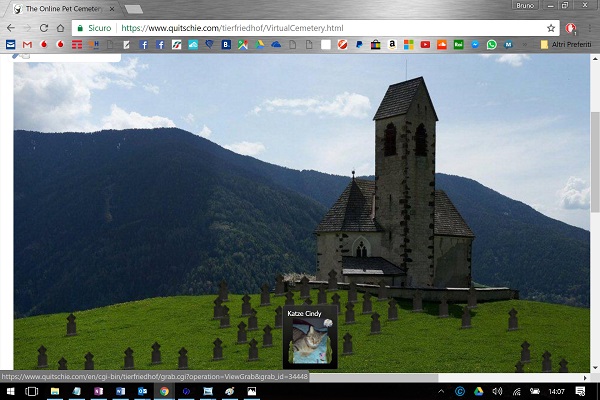600x400 pixels.
Task: Click the vertical page scrollbar
Action: [594, 150]
